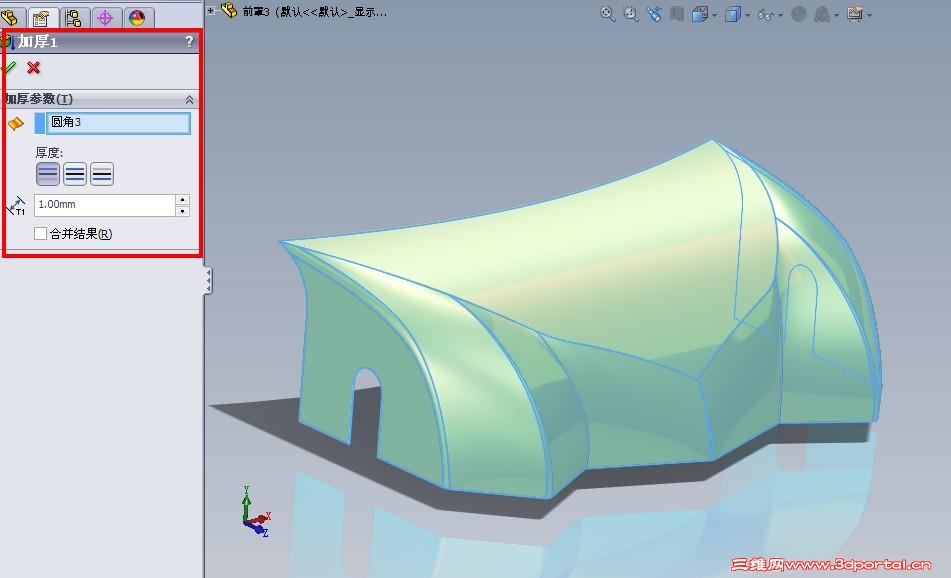Click the XYZ coordinate triad
Image resolution: width=951 pixels, height=578 pixels.
[x=255, y=511]
